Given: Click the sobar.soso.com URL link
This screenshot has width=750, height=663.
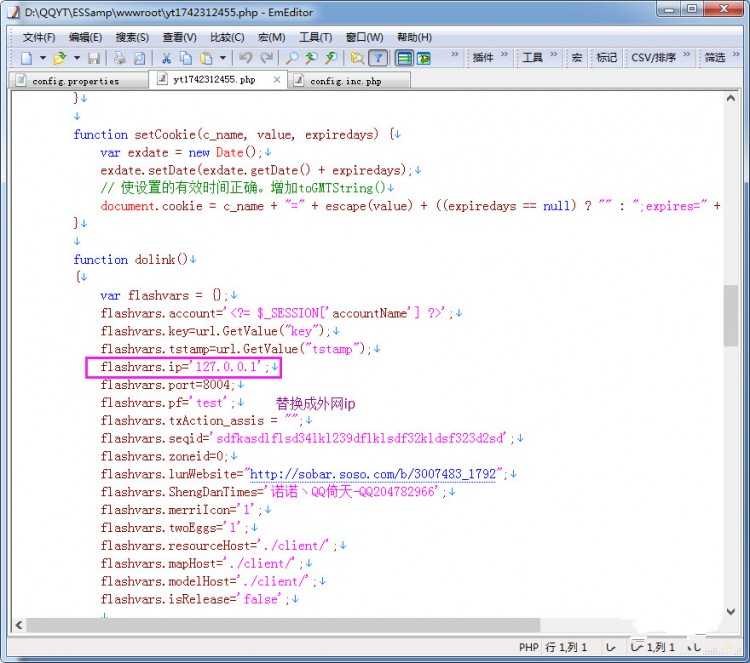Looking at the screenshot, I should tap(371, 474).
